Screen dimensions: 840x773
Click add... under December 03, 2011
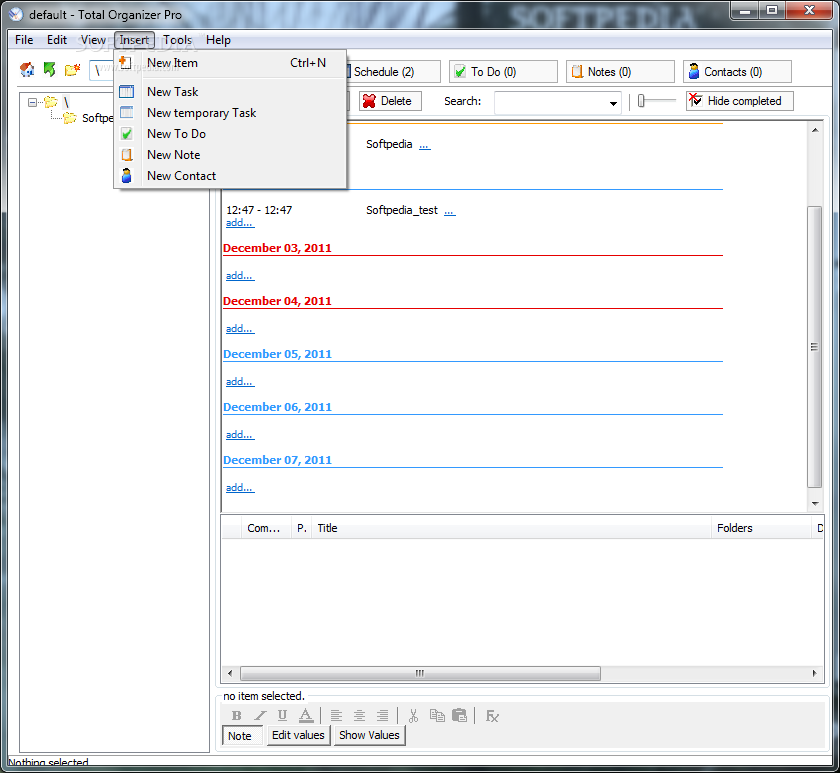click(239, 276)
